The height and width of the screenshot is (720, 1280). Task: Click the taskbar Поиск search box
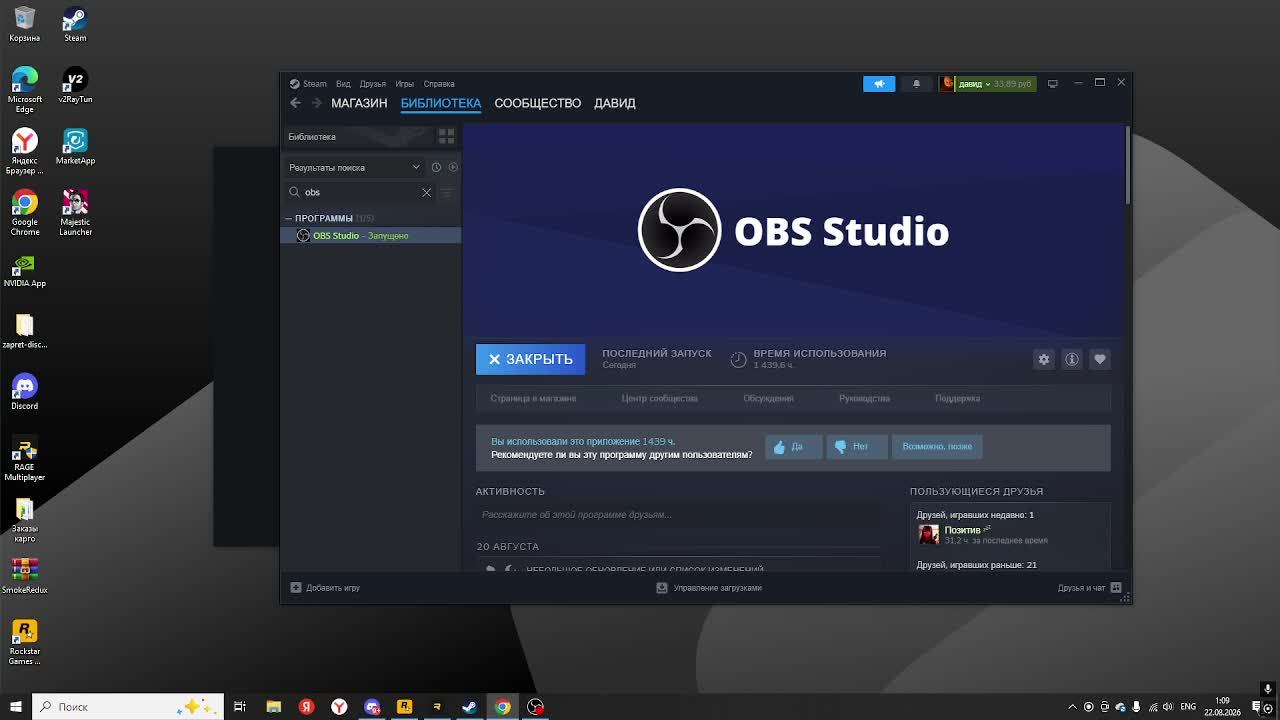127,707
